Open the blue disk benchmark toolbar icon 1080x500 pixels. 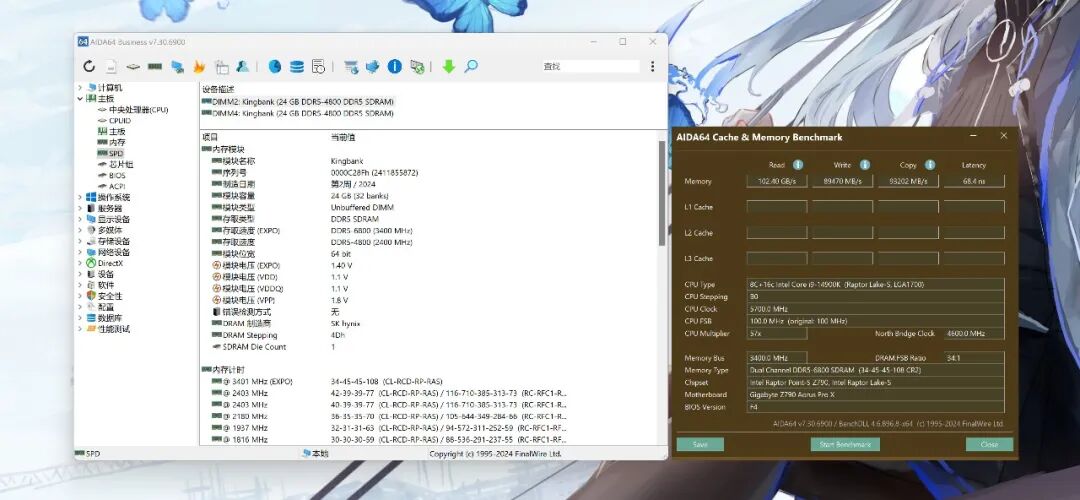(x=275, y=67)
